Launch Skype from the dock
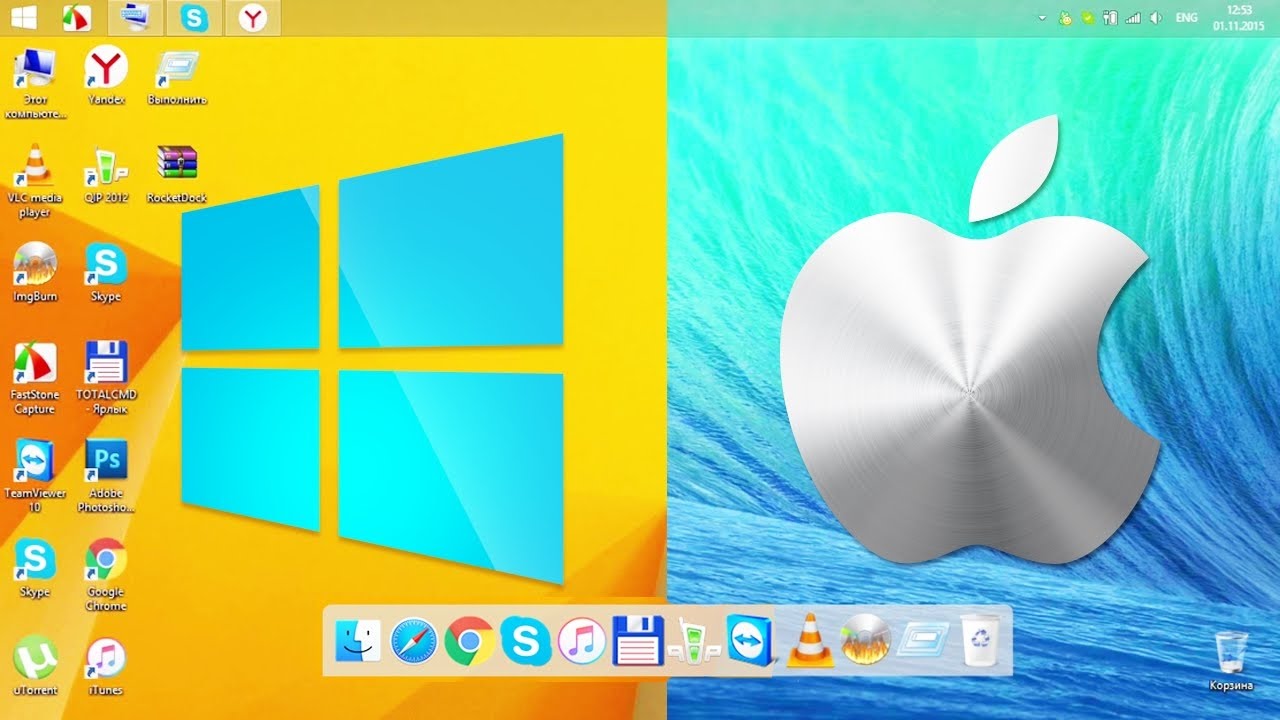1280x720 pixels. (526, 641)
